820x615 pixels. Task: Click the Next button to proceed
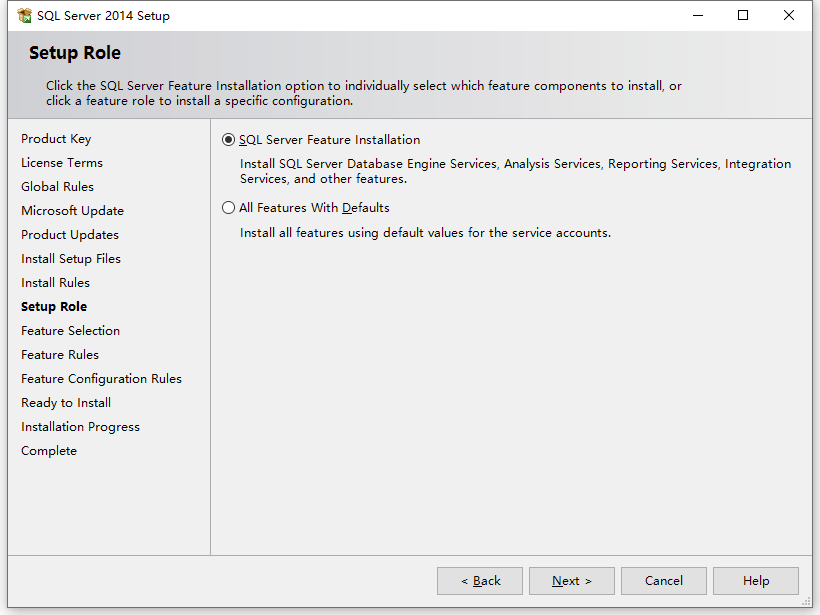(571, 580)
